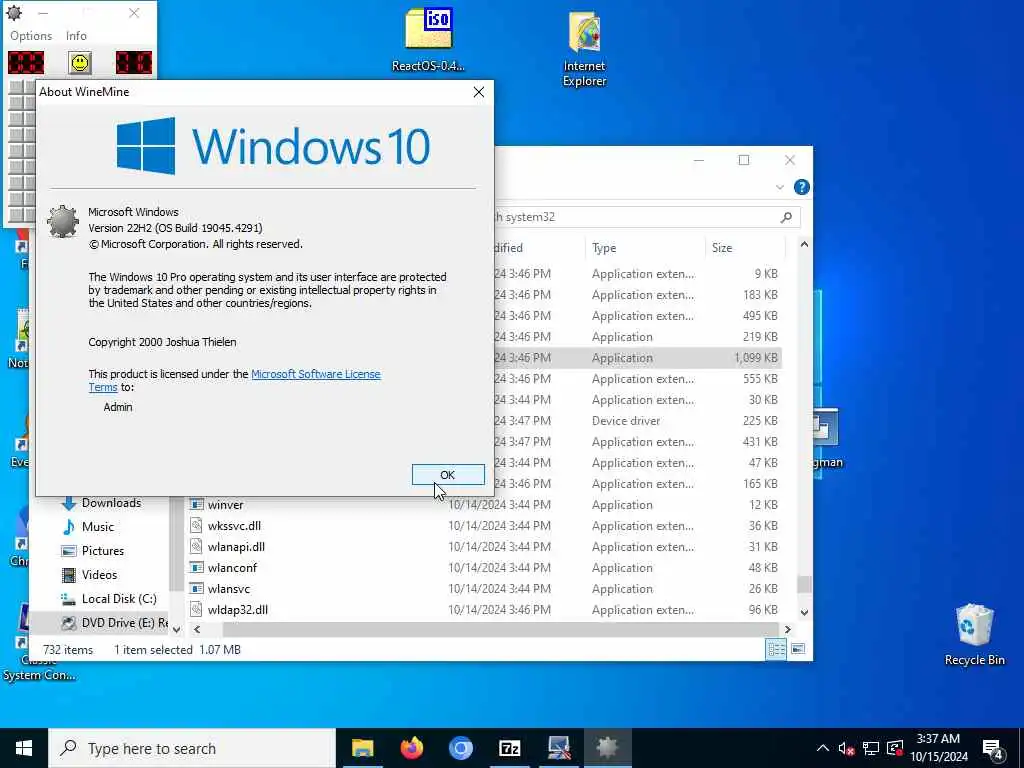
Task: Open Recycle Bin on desktop
Action: [x=974, y=634]
